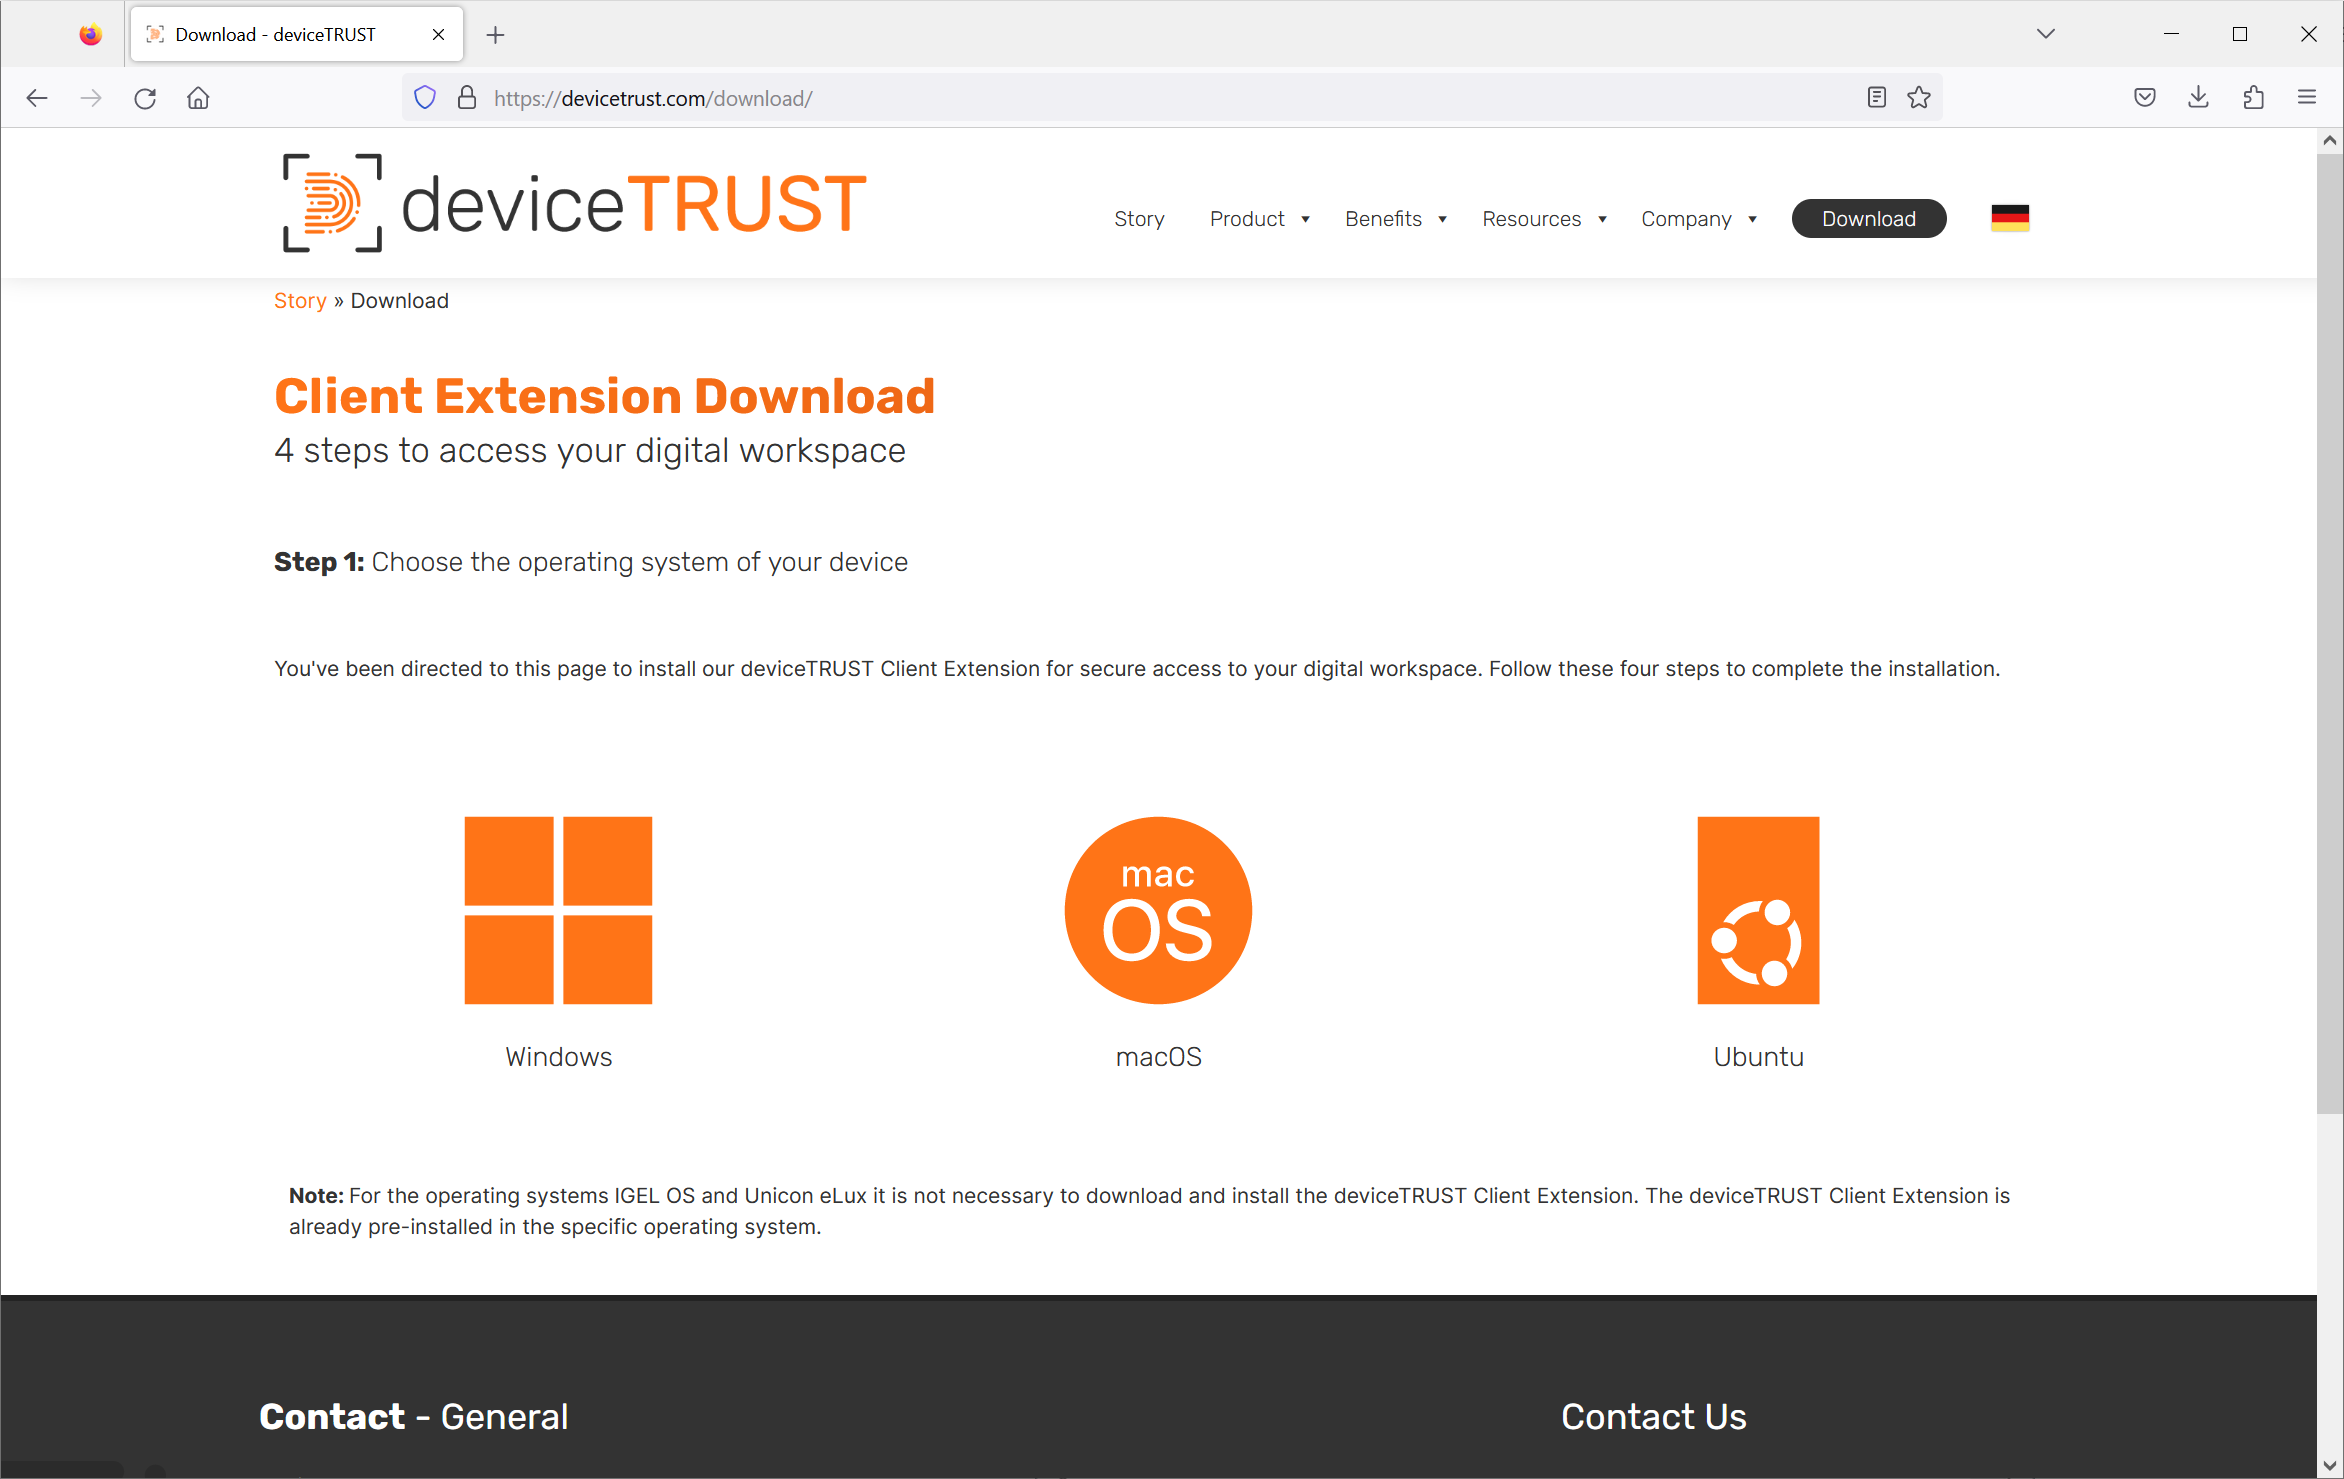The height and width of the screenshot is (1479, 2344).
Task: Open the browser home page
Action: pyautogui.click(x=197, y=97)
